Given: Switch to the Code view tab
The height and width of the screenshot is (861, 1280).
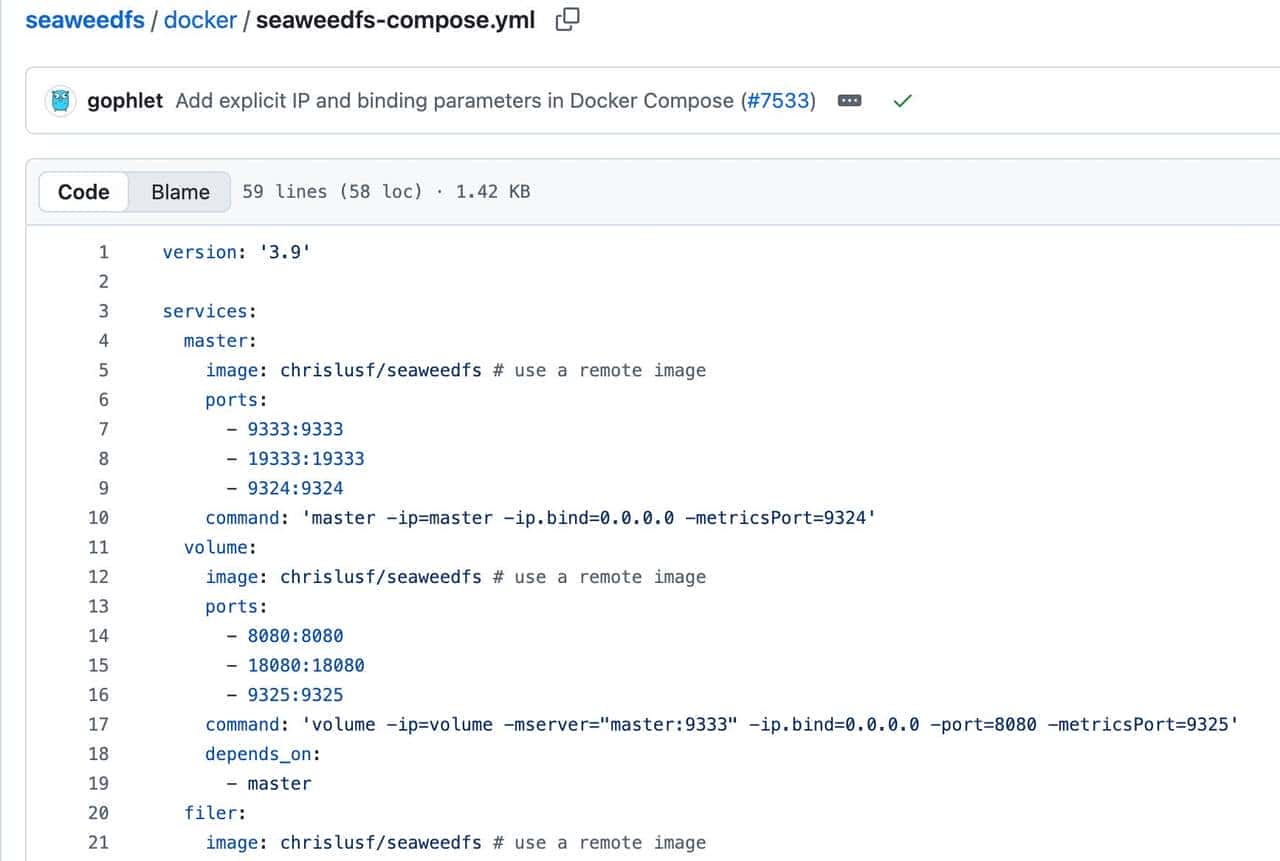Looking at the screenshot, I should click(x=84, y=192).
